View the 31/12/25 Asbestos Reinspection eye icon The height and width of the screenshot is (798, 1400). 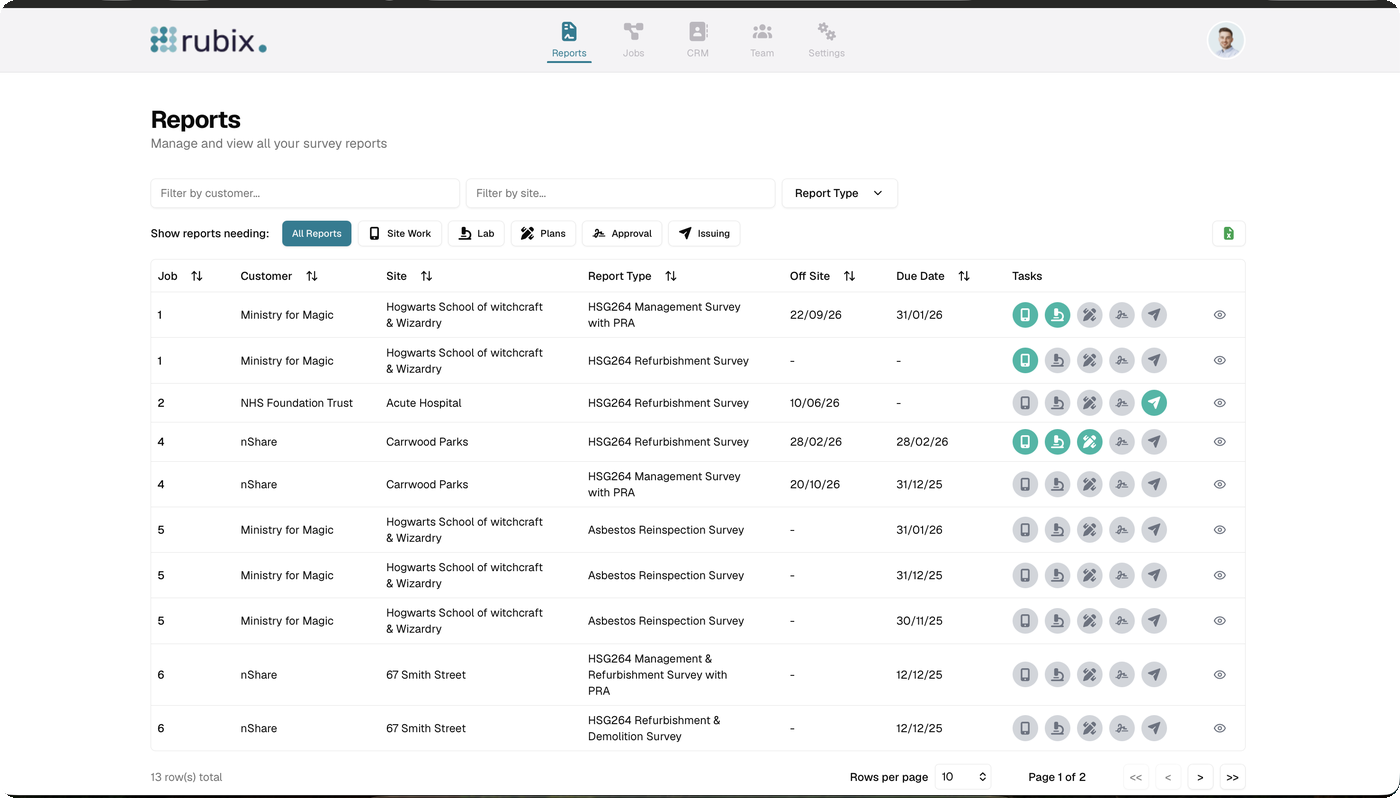tap(1220, 575)
